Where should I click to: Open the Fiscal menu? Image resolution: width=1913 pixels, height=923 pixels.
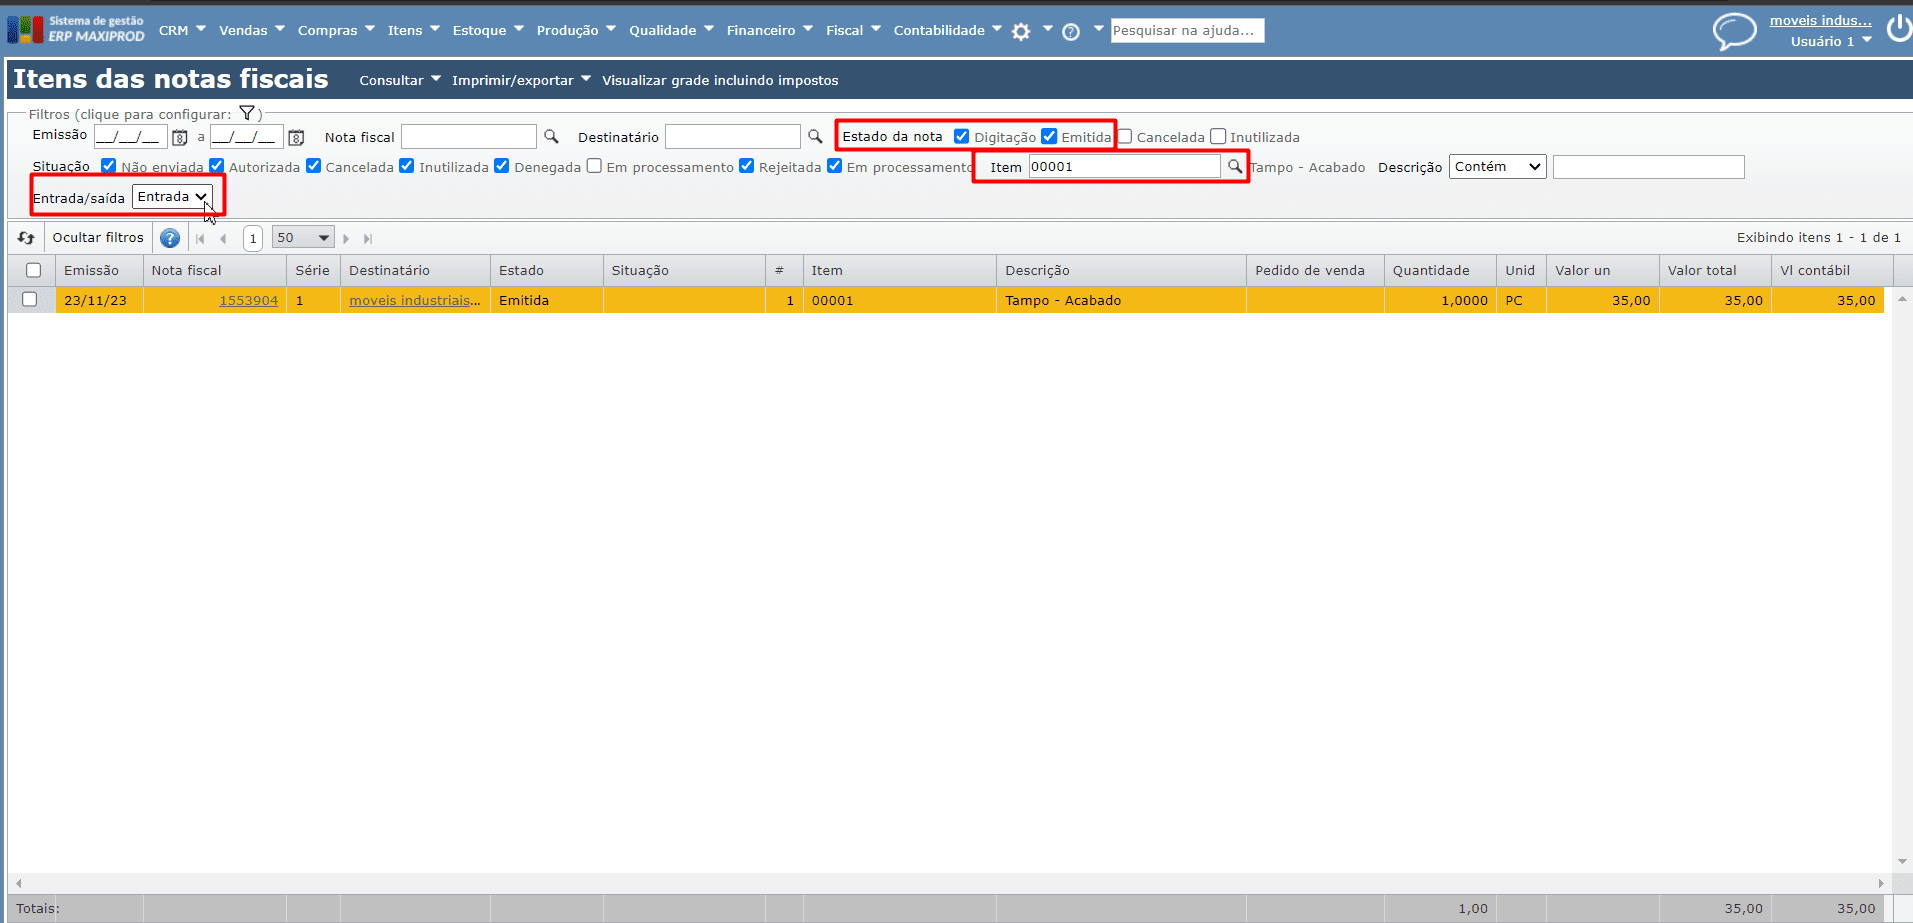tap(853, 30)
